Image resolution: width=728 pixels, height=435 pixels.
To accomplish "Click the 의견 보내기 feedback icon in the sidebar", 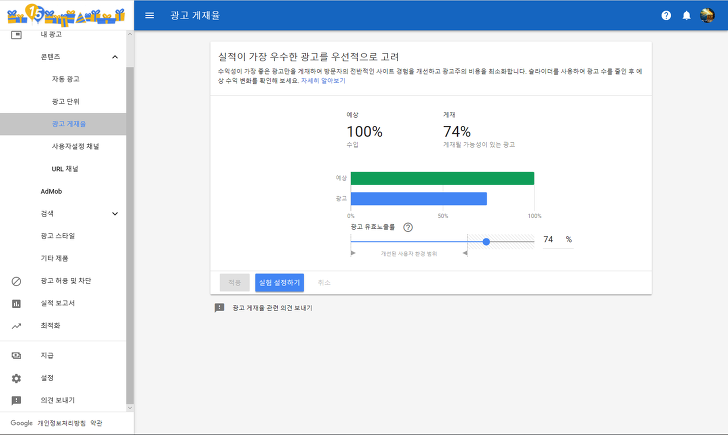I will tap(16, 401).
